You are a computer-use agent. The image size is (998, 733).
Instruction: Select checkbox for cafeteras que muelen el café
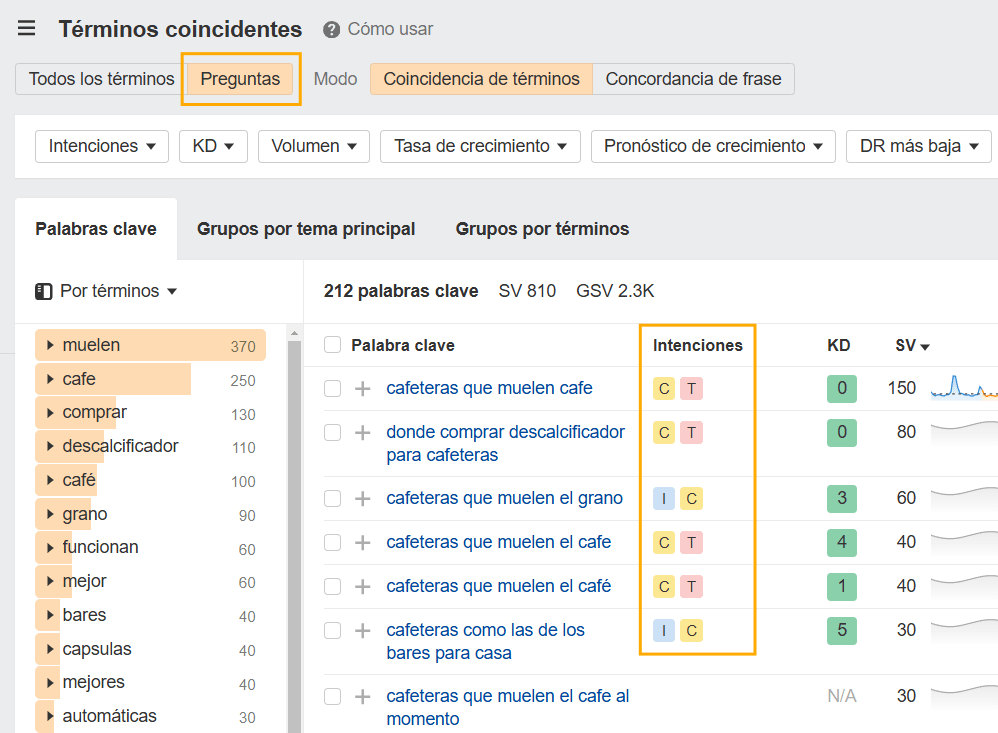pos(333,587)
